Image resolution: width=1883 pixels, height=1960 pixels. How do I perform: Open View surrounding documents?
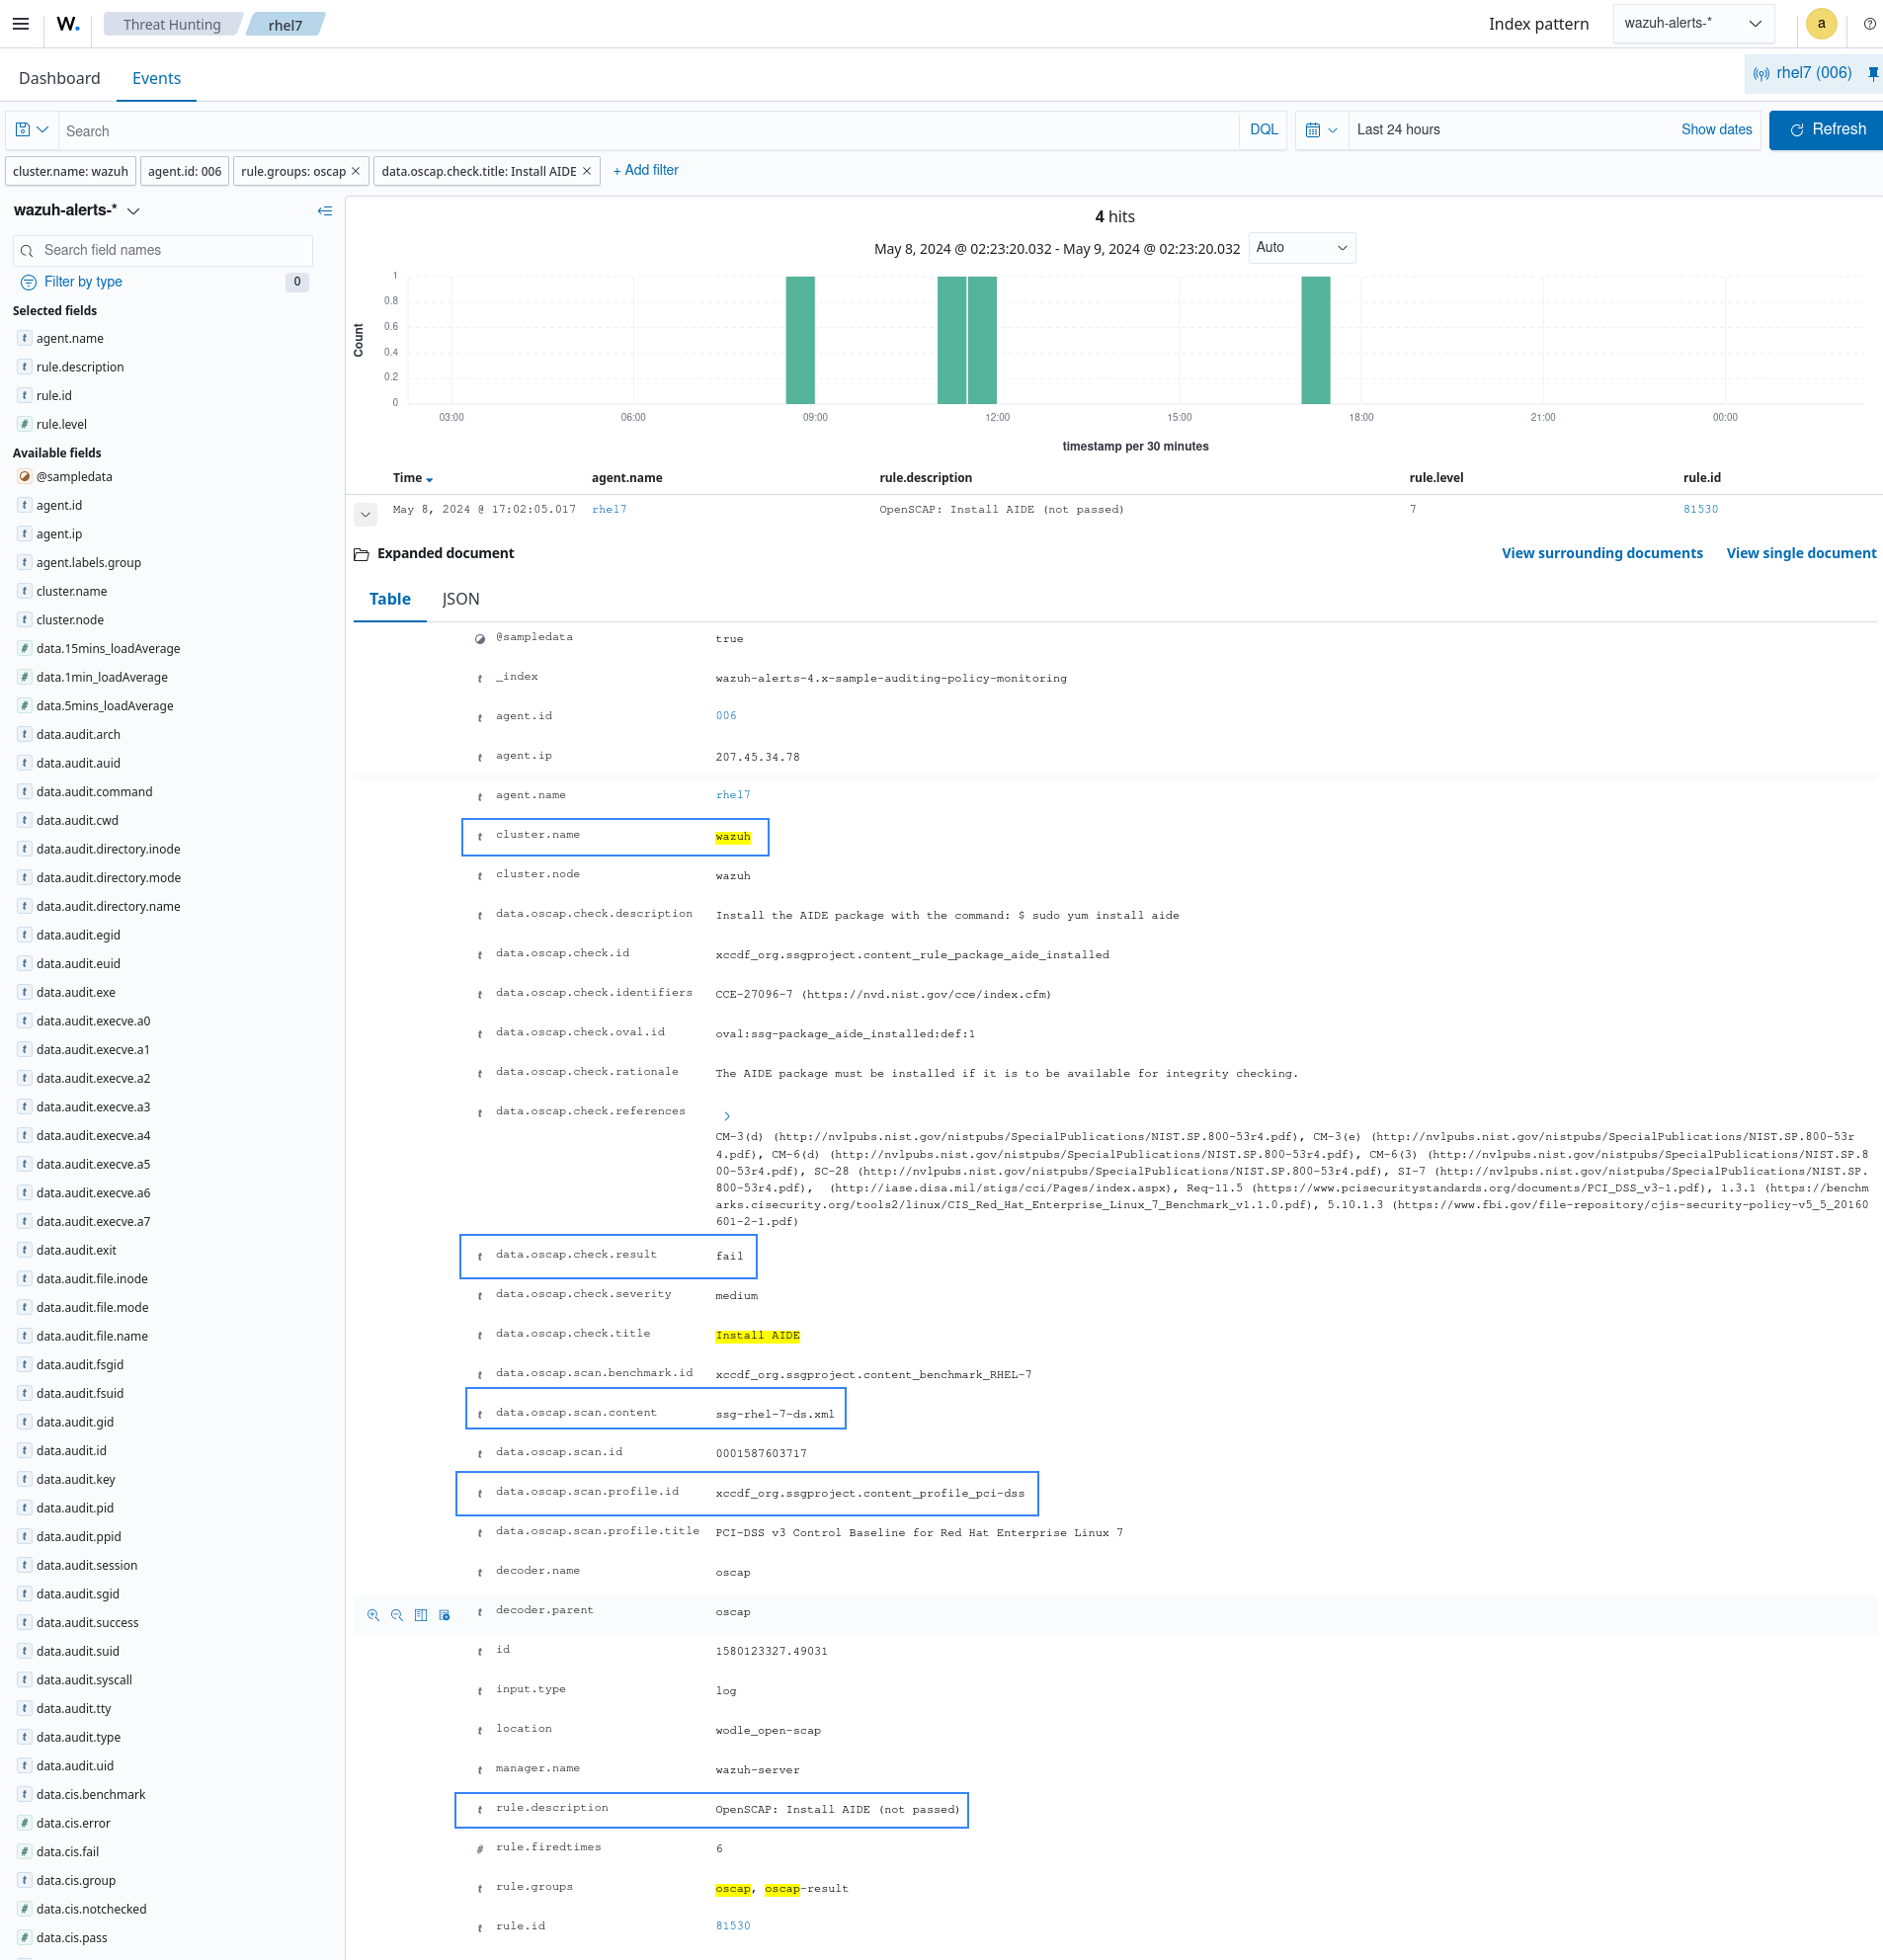[x=1601, y=554]
